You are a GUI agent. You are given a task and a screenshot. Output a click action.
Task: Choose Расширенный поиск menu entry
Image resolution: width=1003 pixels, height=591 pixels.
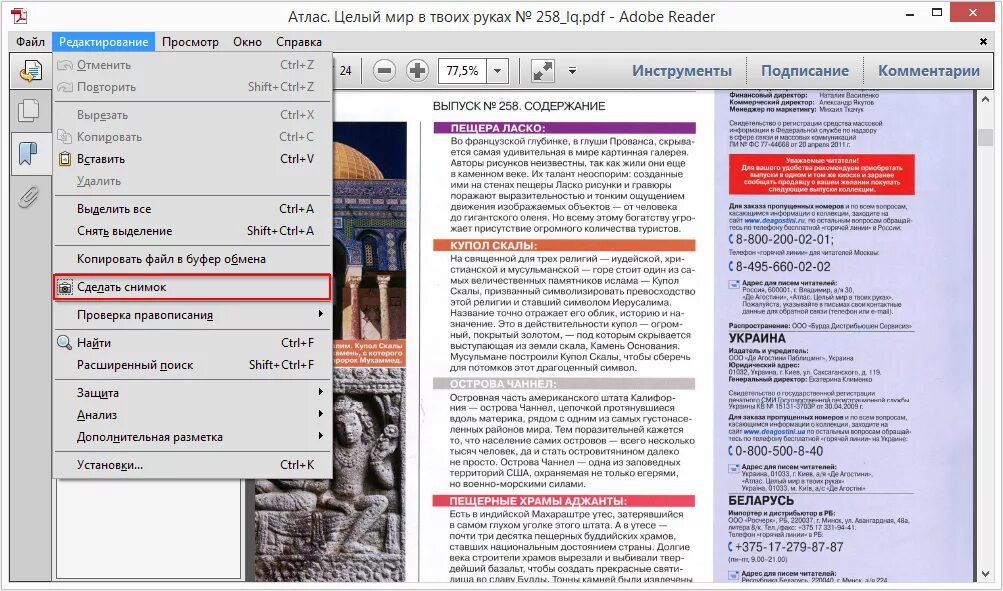click(x=192, y=365)
